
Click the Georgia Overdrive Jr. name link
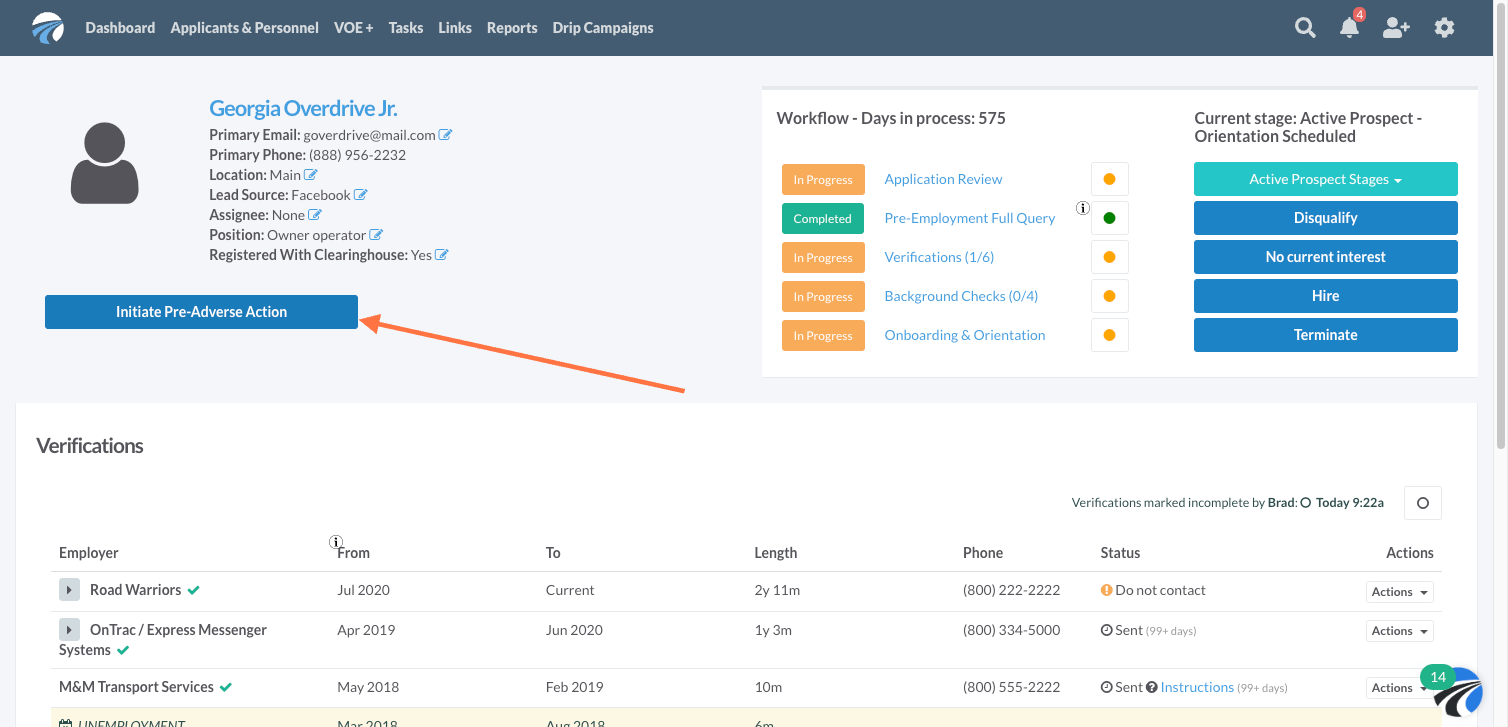(303, 109)
